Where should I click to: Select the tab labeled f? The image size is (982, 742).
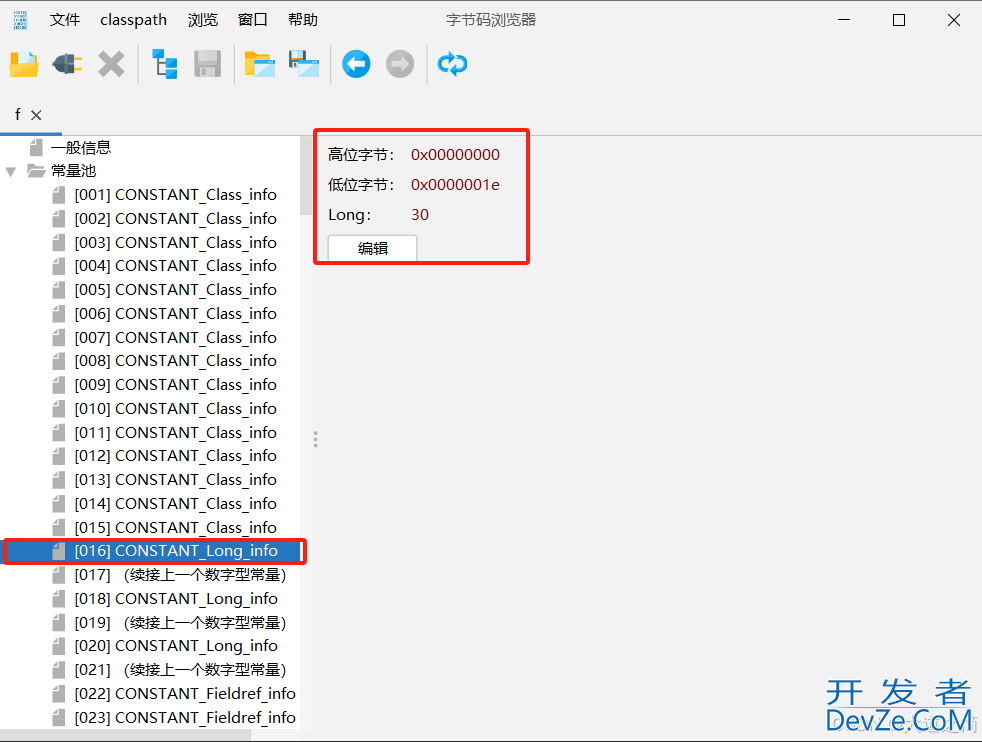click(18, 115)
